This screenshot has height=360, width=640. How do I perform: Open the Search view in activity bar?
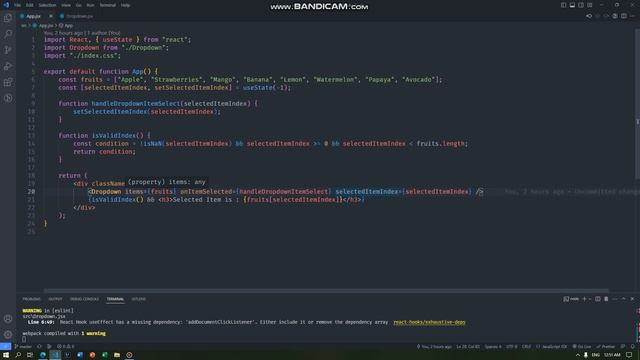(8, 34)
